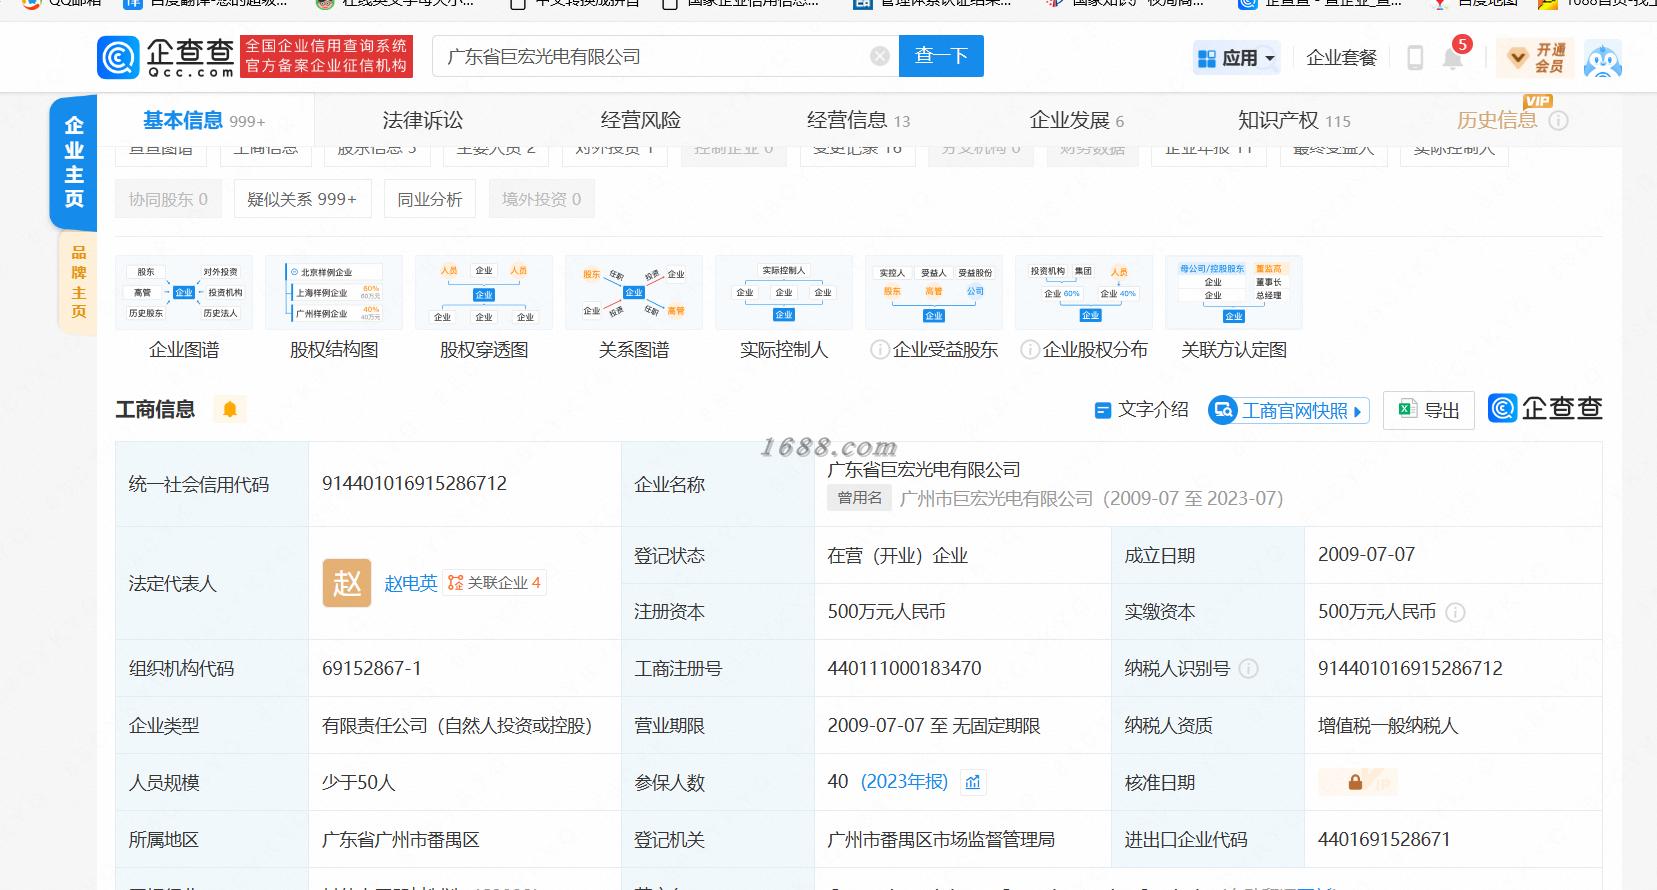
Task: Switch to the 知识产权 tab
Action: coord(1294,120)
